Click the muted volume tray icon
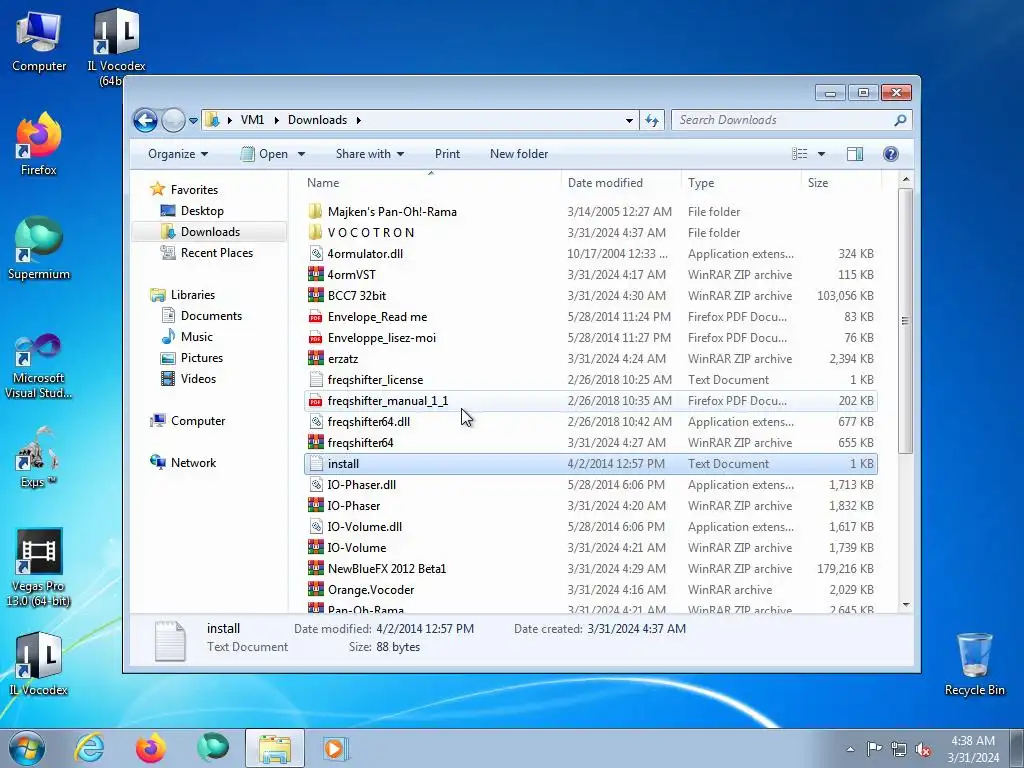The image size is (1024, 768). (923, 750)
